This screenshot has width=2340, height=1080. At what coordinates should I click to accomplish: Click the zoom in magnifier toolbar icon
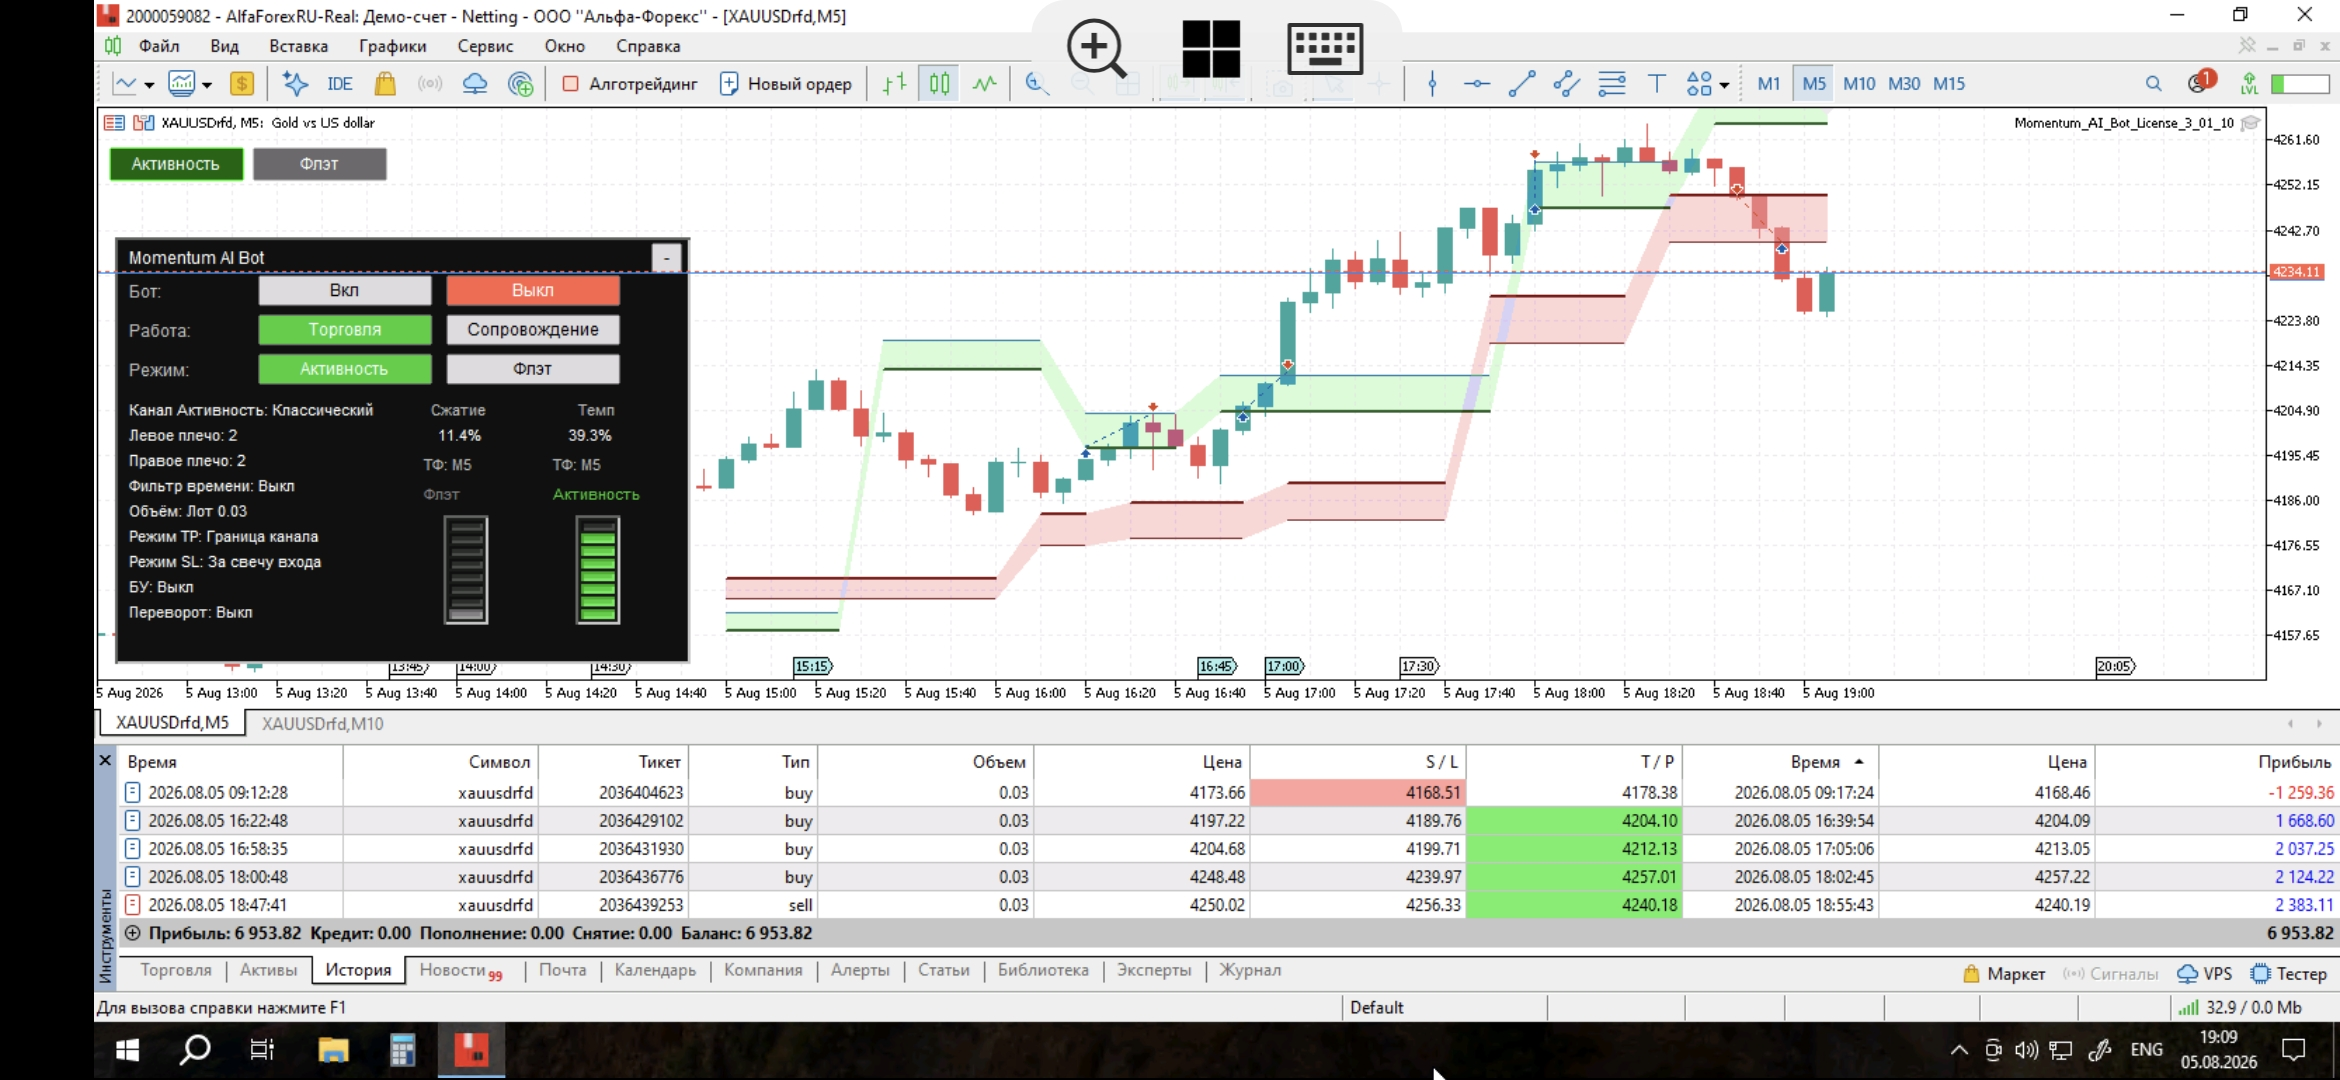(x=1036, y=84)
